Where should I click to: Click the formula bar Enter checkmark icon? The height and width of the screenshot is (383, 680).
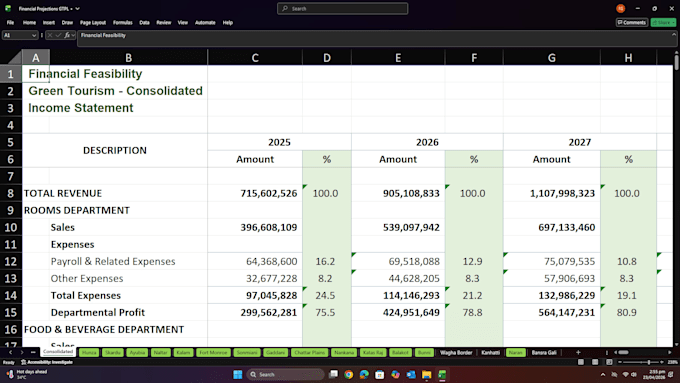tap(59, 36)
